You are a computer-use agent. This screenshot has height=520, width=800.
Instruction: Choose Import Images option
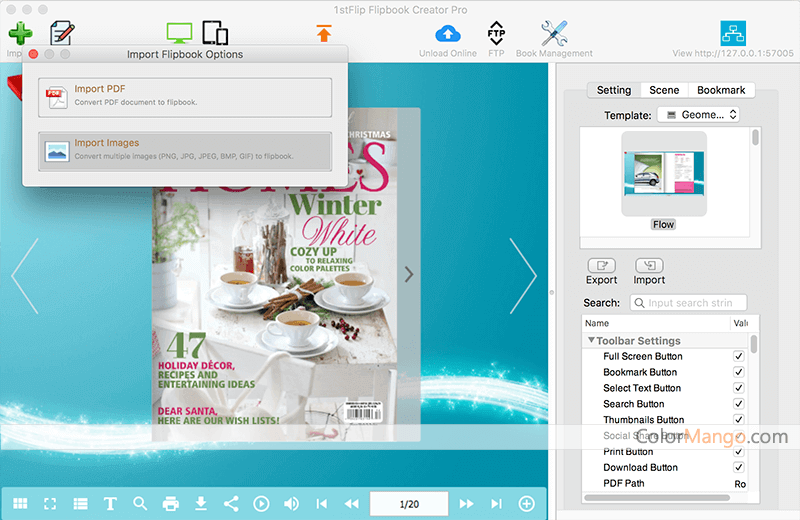point(185,152)
